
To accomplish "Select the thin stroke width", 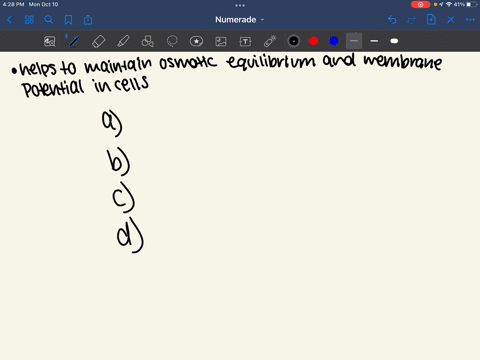I will 354,41.
